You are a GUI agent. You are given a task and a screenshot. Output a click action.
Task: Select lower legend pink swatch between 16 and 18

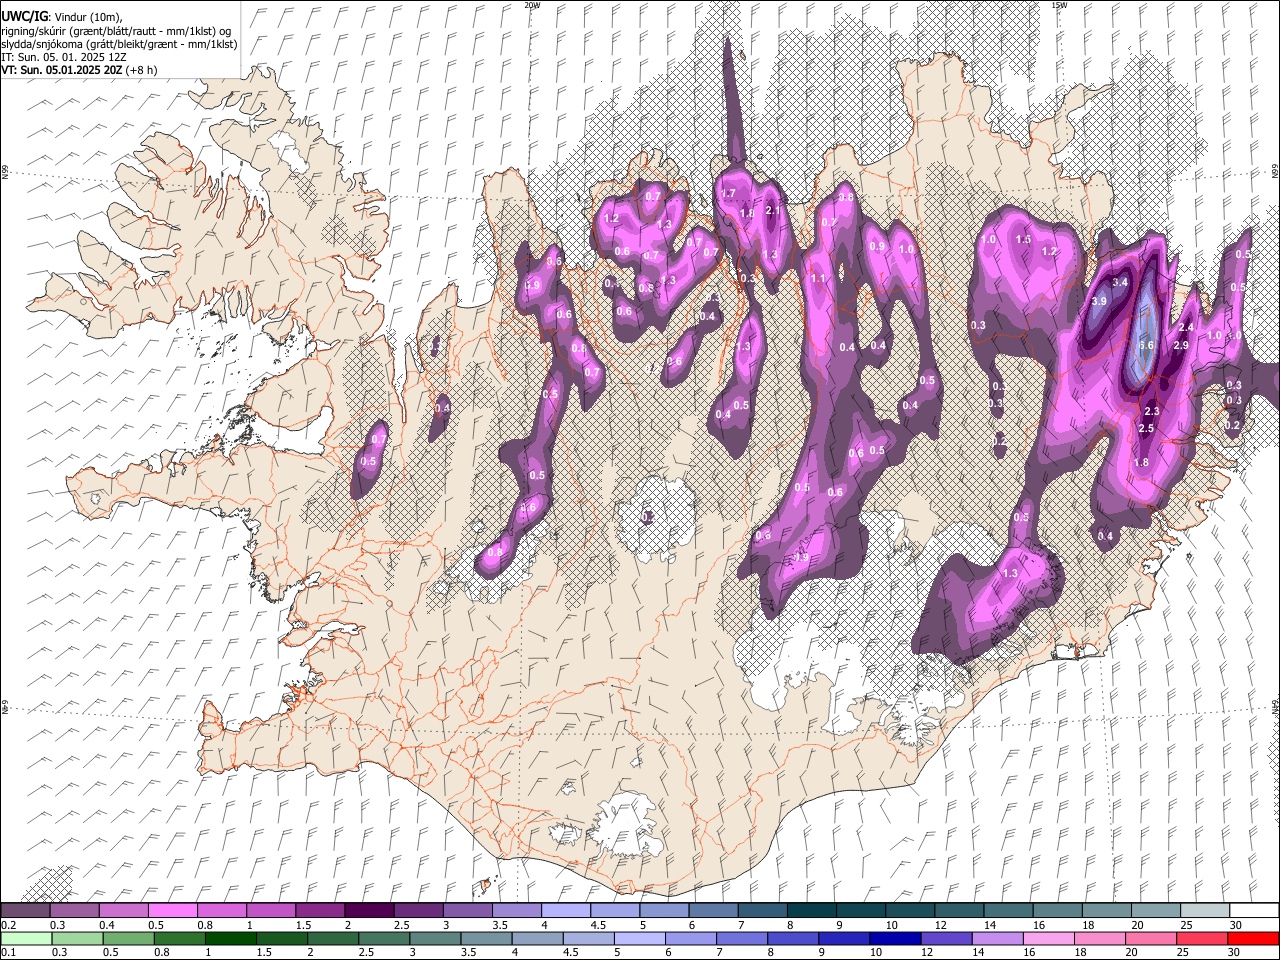coord(1048,939)
